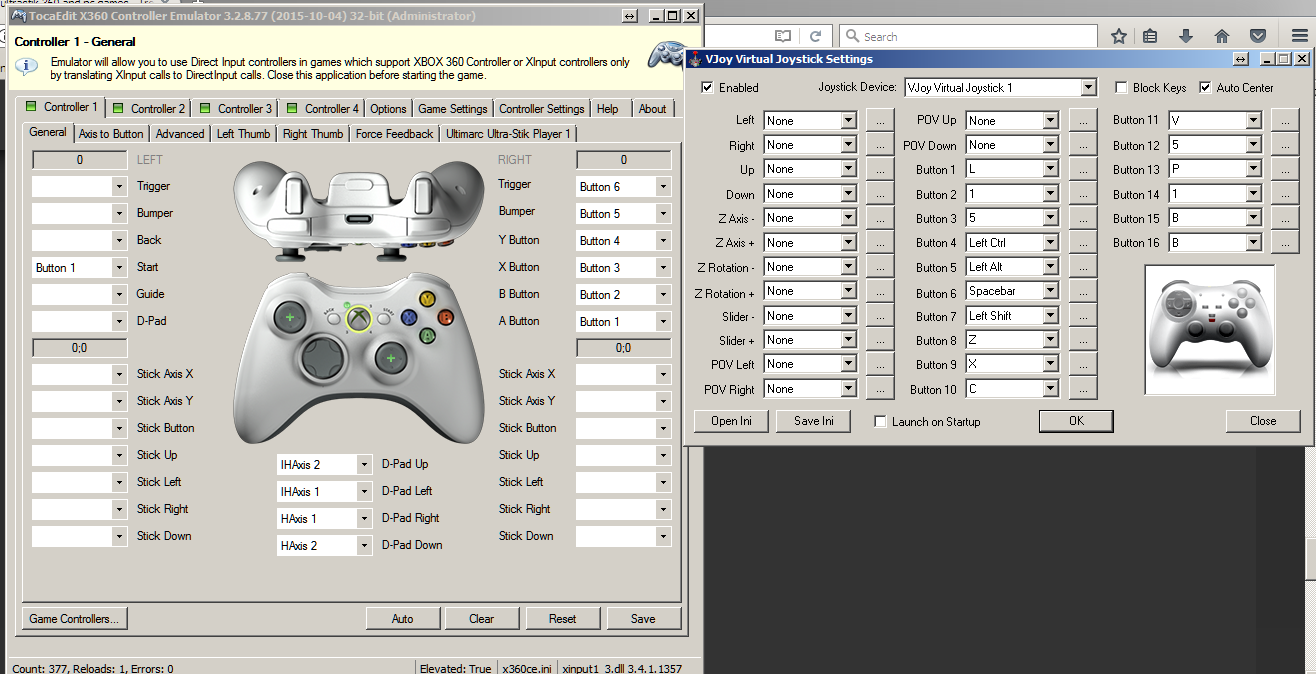Enable the Block Keys checkbox
Image resolution: width=1316 pixels, height=674 pixels.
point(1122,88)
